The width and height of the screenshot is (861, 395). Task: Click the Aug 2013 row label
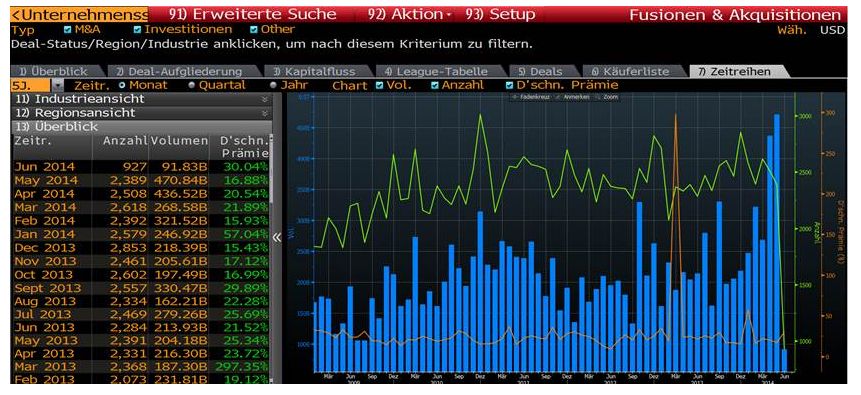point(45,301)
